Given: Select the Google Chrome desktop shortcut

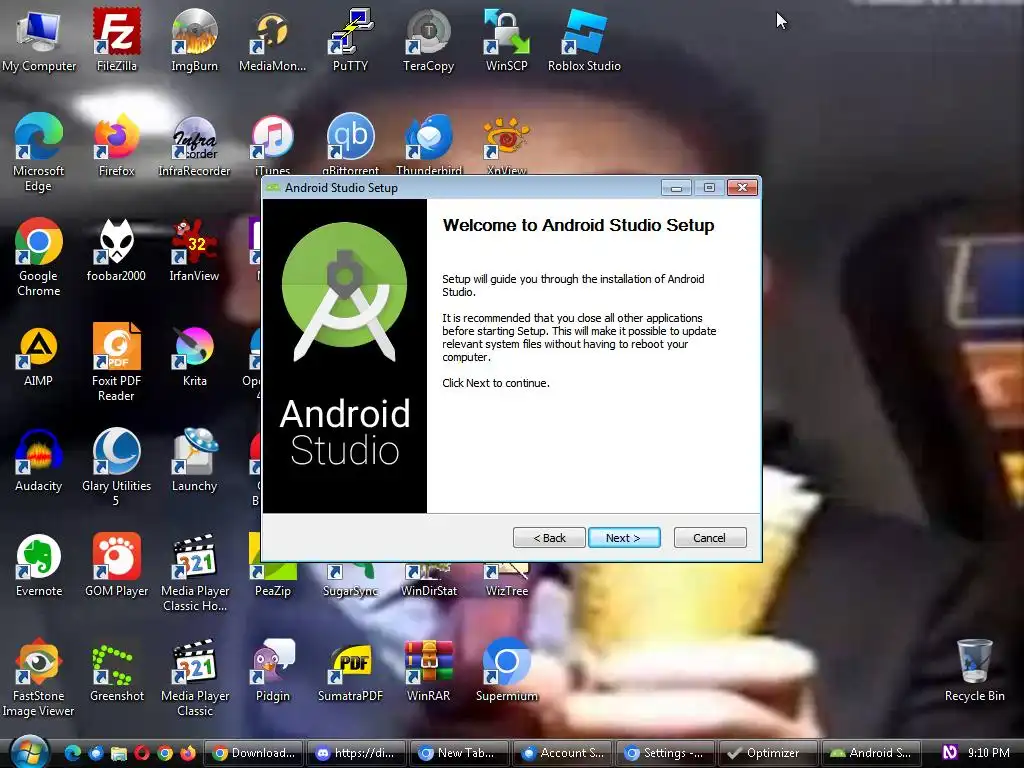Looking at the screenshot, I should click(x=39, y=258).
